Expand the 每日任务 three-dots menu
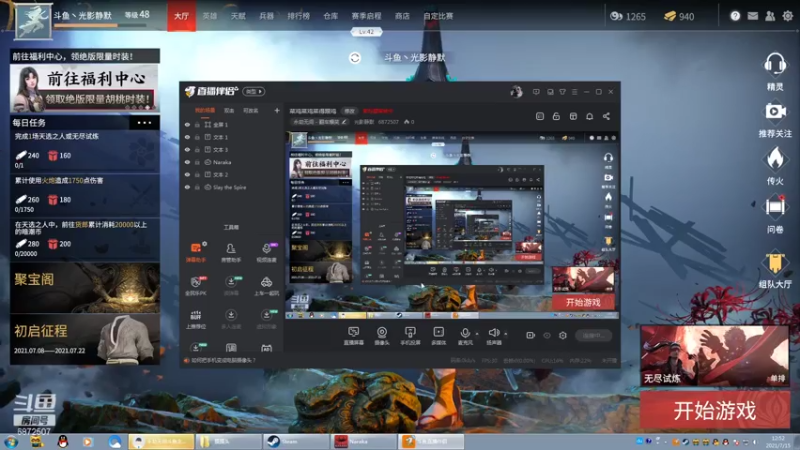800x450 pixels. pos(144,122)
